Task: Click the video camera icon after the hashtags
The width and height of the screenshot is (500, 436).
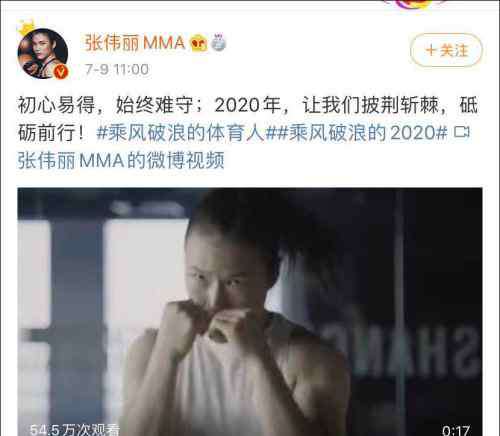Action: tap(462, 132)
